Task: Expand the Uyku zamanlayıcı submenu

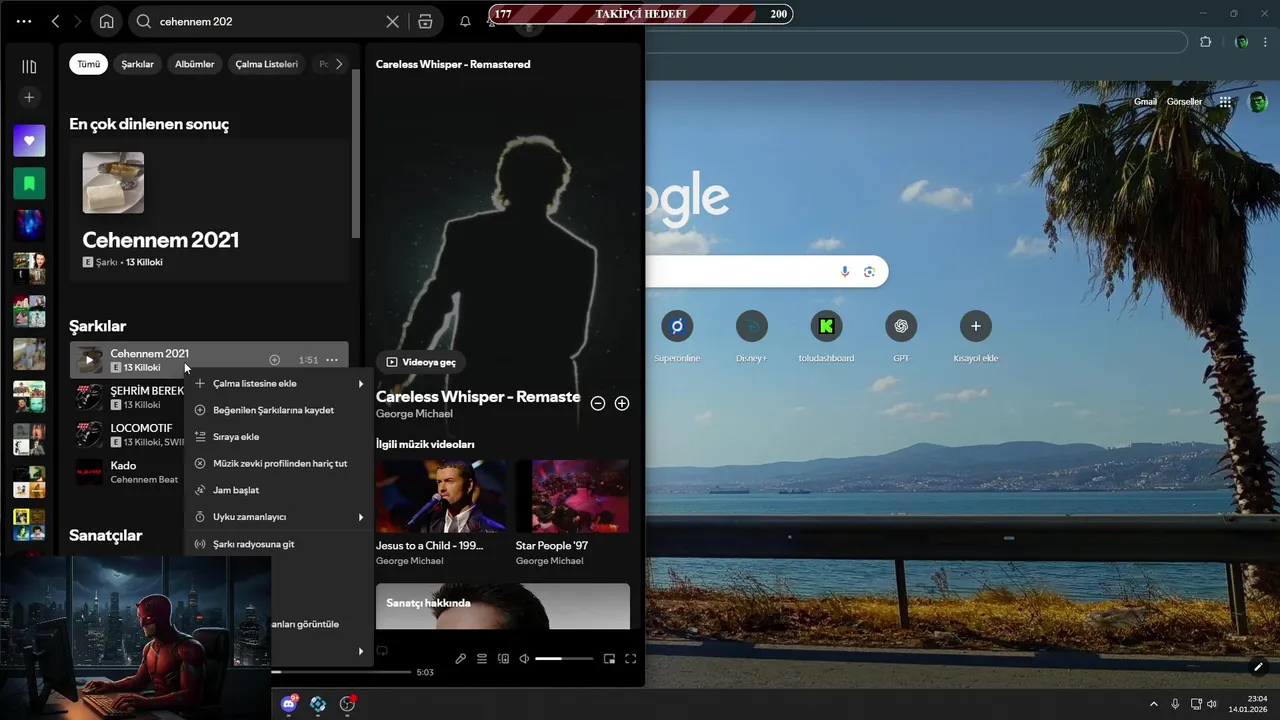Action: pyautogui.click(x=279, y=517)
